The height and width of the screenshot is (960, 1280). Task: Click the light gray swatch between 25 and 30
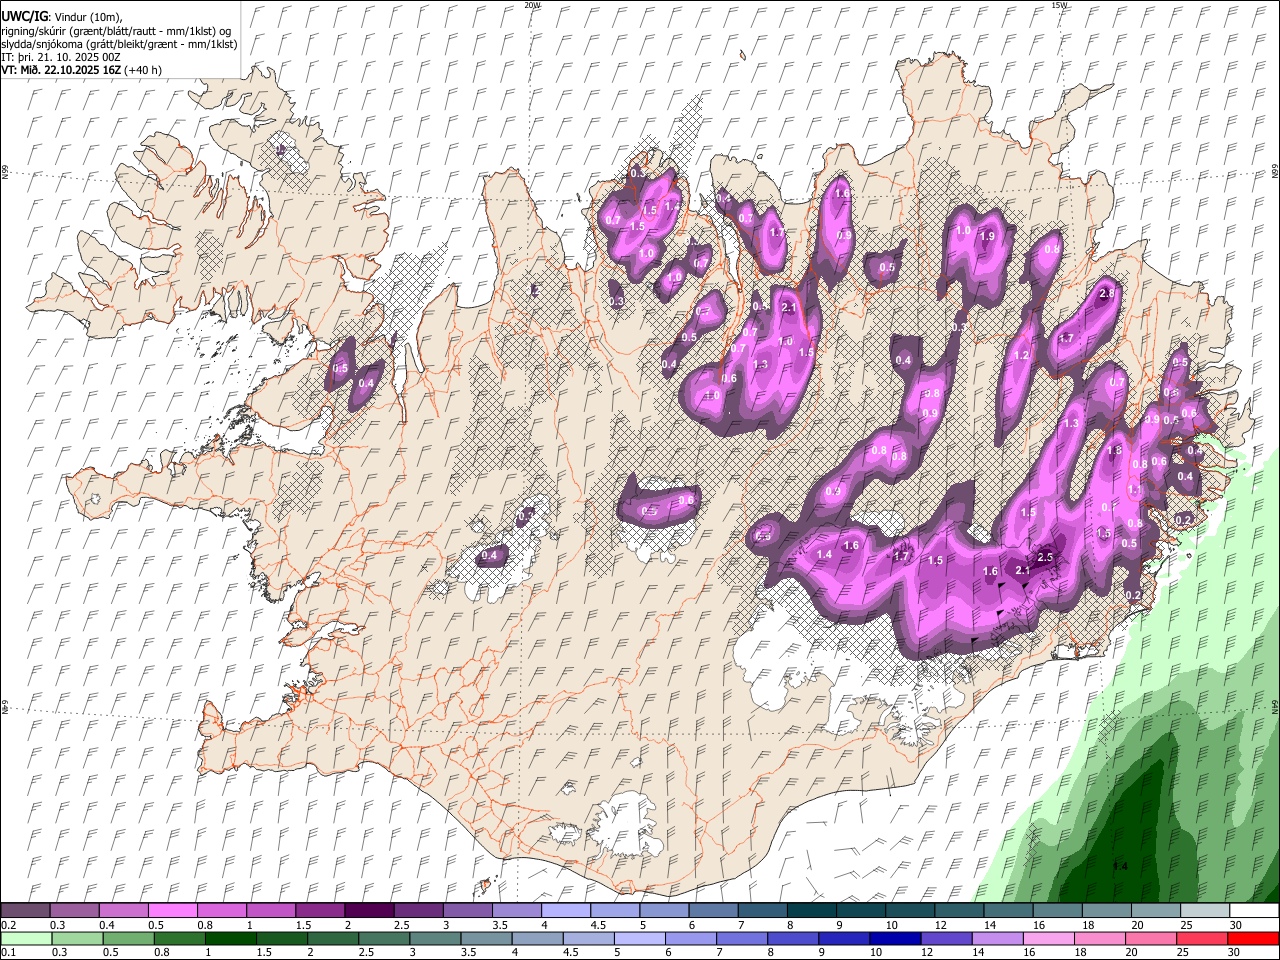pos(1204,911)
